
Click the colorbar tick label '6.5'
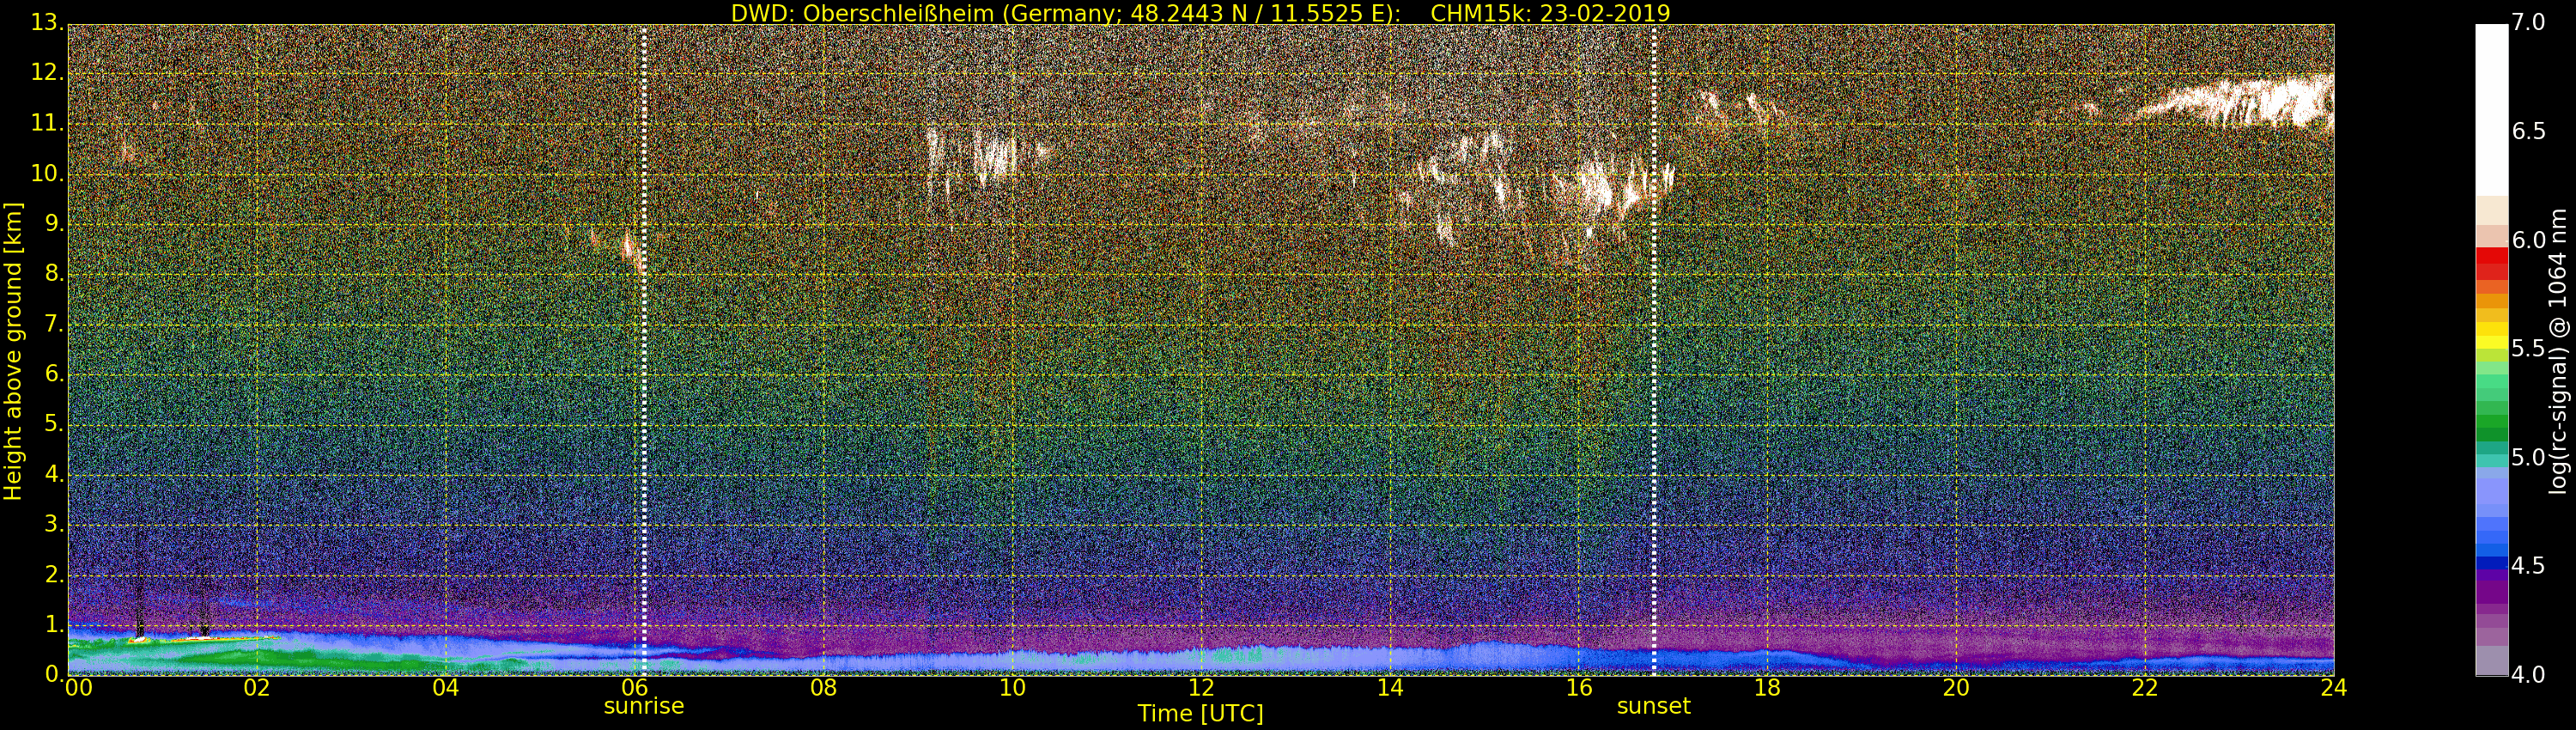[2529, 131]
